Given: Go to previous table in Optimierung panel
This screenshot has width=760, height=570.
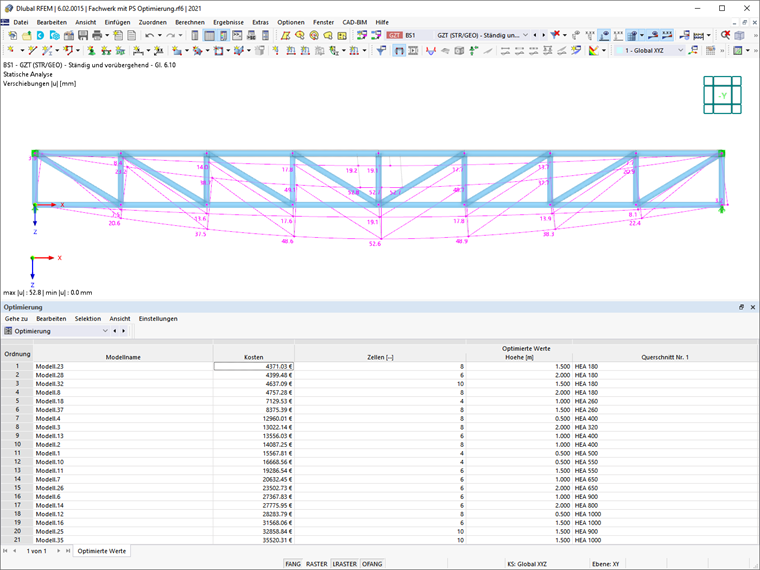Looking at the screenshot, I should 114,331.
